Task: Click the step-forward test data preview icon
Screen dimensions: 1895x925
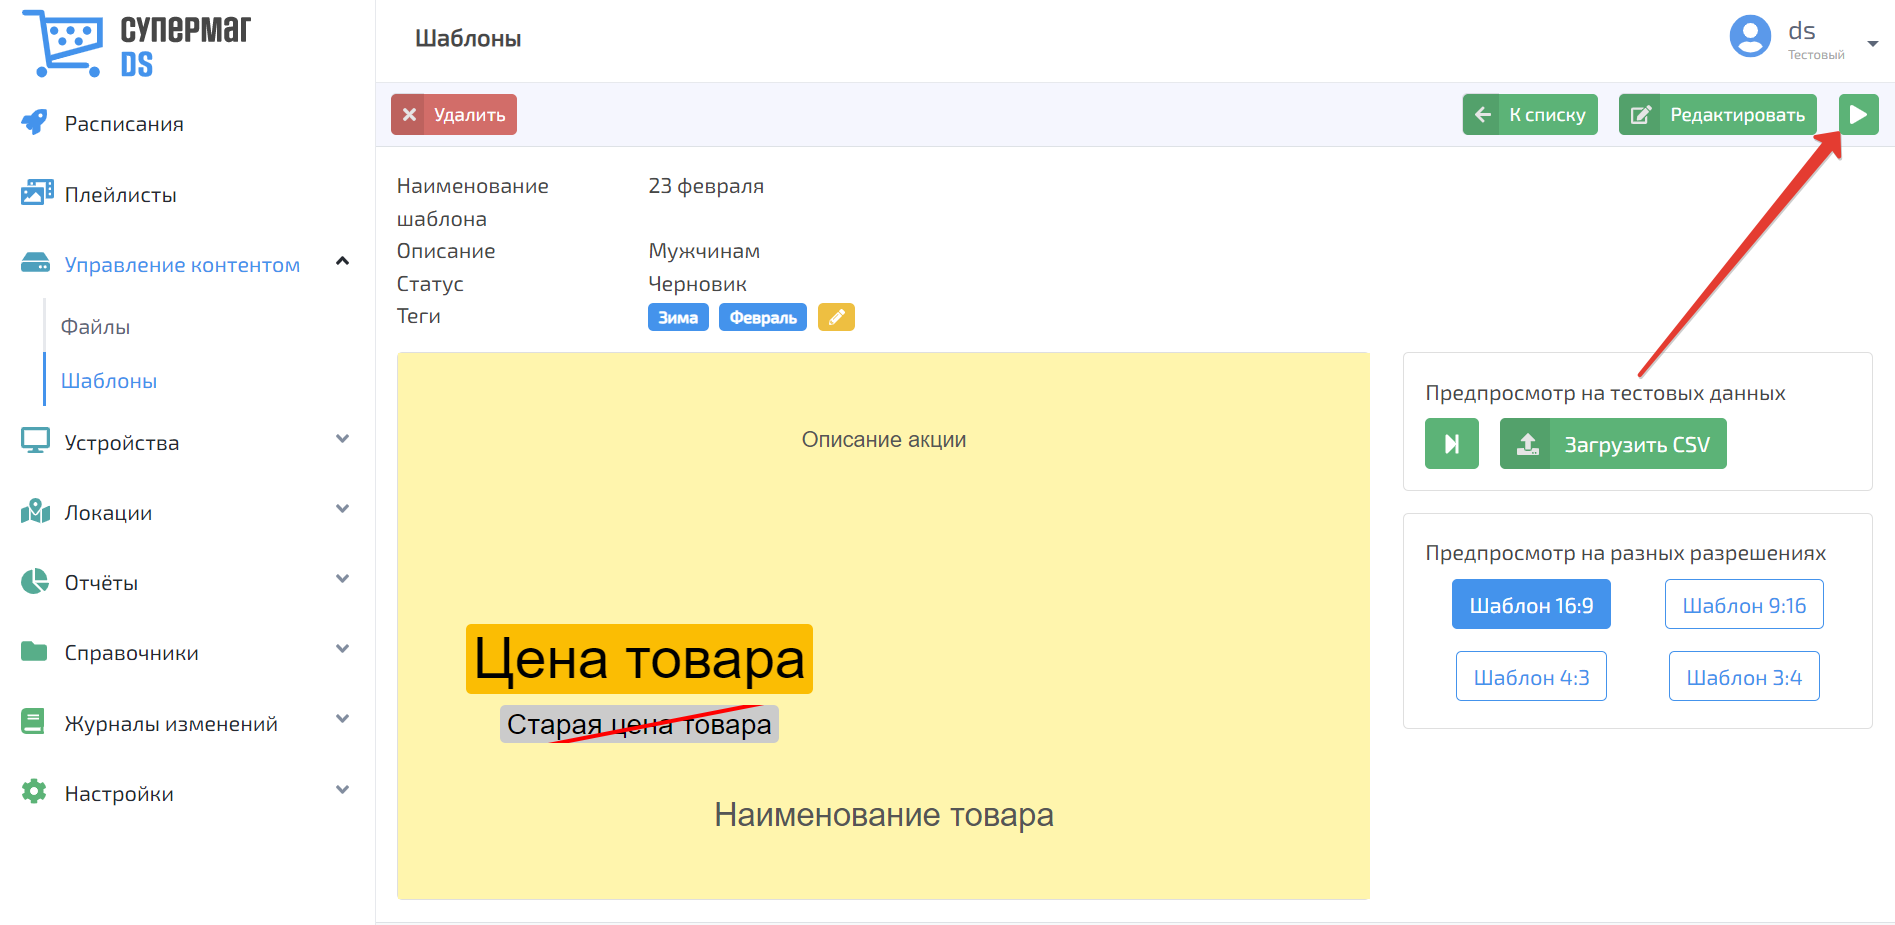Action: (x=1451, y=444)
